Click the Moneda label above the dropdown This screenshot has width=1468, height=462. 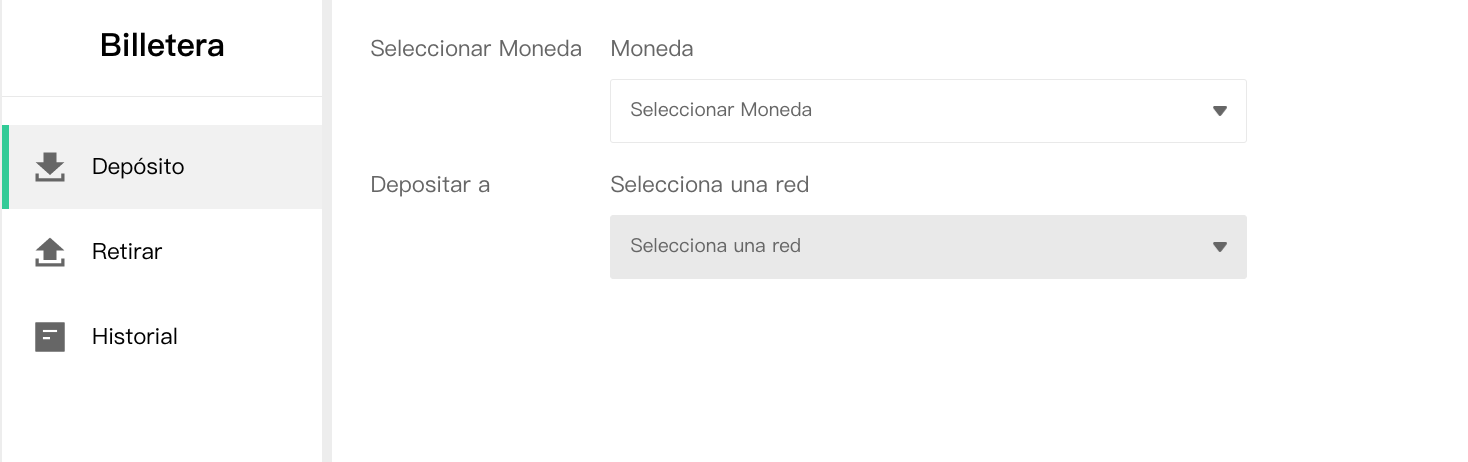point(652,49)
